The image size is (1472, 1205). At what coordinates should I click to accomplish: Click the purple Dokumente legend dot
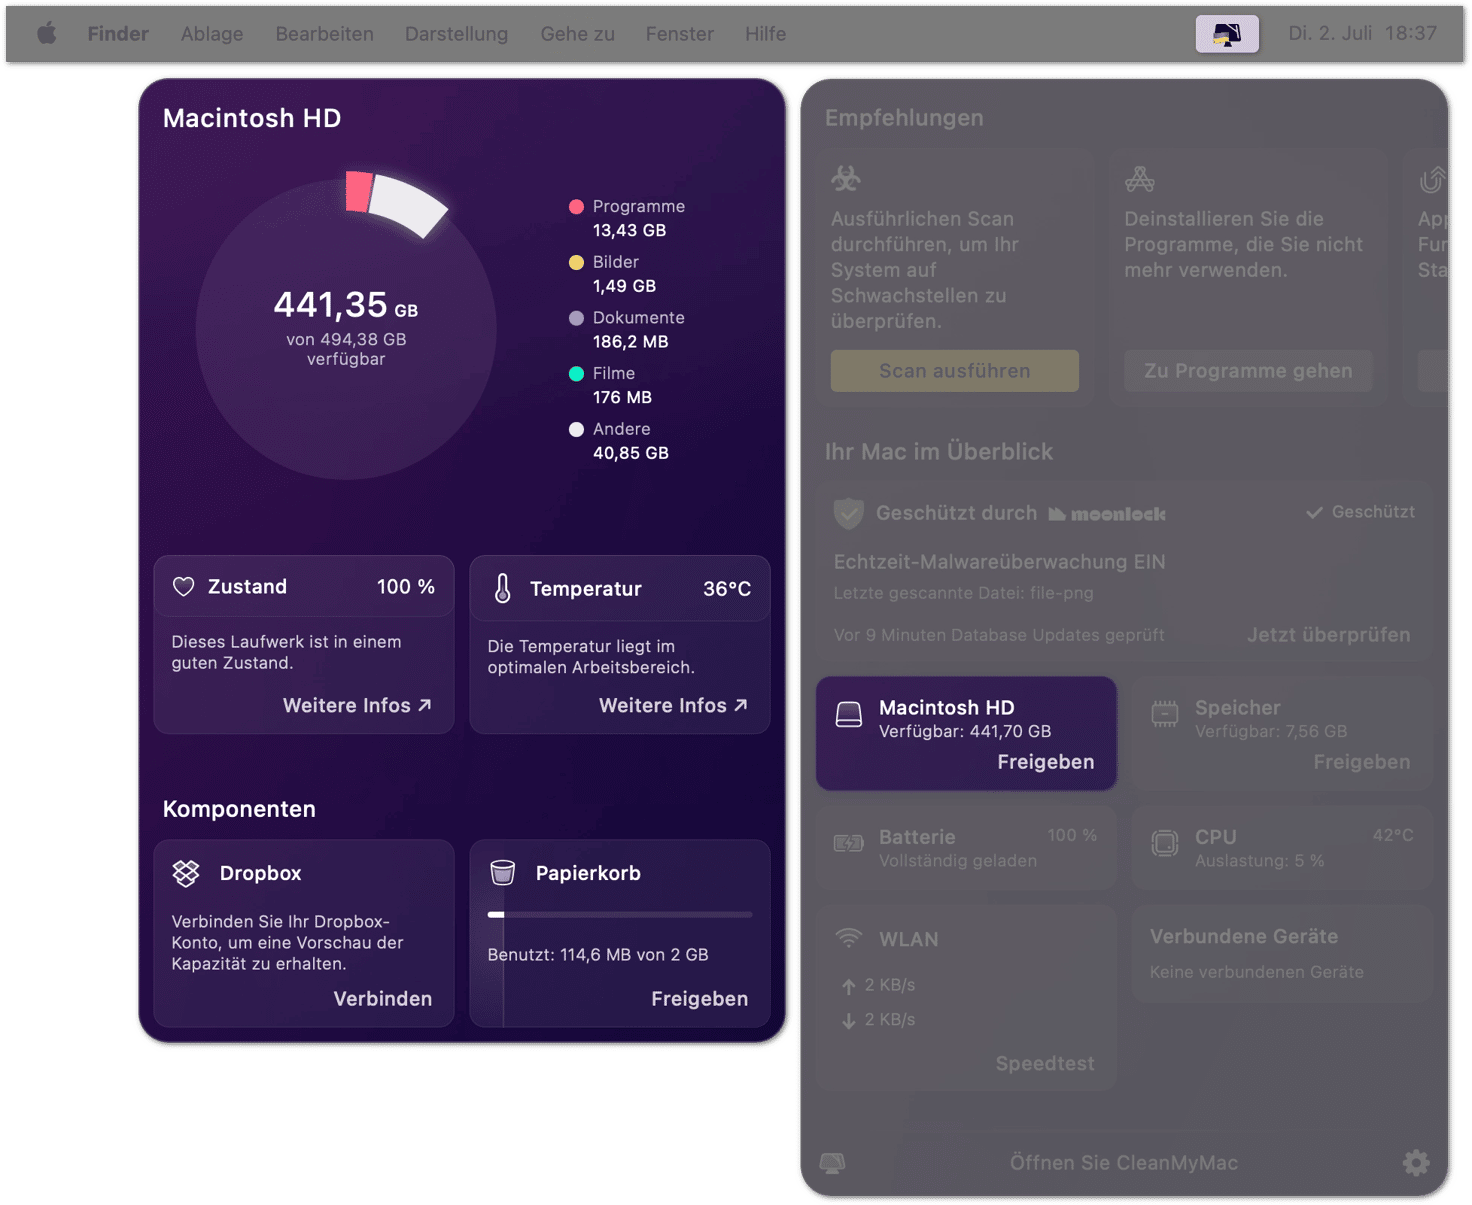point(576,318)
